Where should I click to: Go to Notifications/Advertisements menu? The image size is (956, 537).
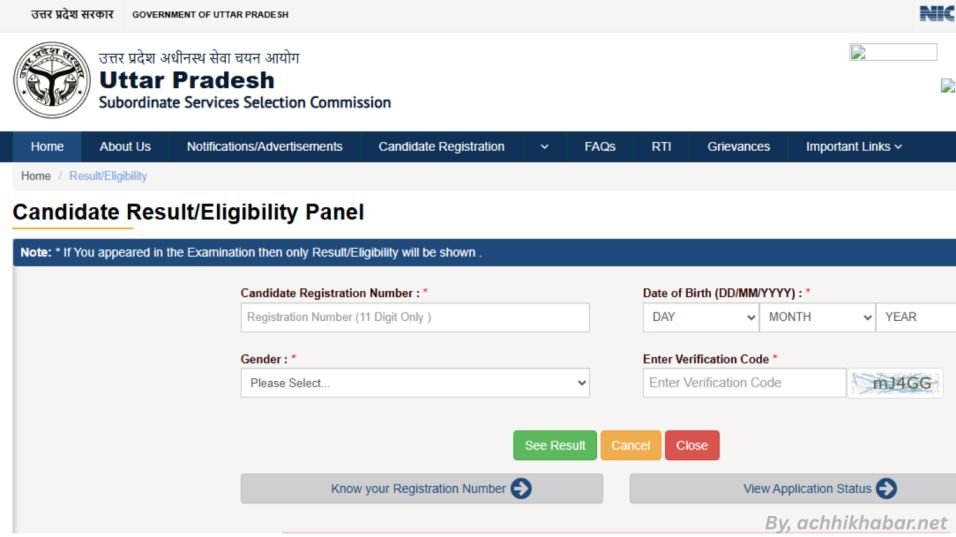coord(264,147)
